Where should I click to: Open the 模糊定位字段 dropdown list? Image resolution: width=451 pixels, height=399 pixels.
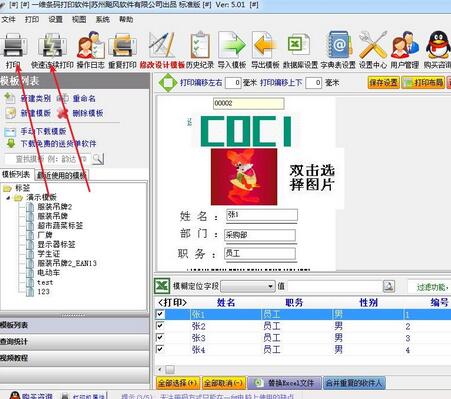(x=270, y=286)
